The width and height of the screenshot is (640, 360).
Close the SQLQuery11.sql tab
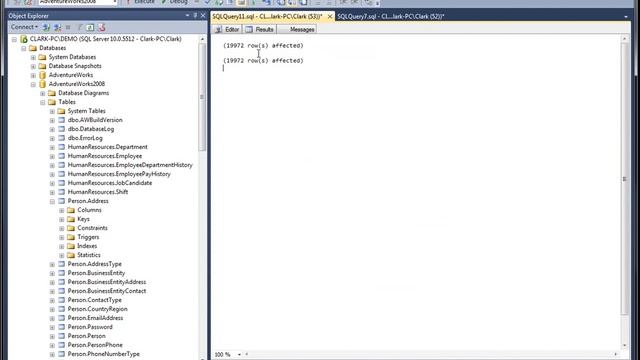[x=330, y=16]
